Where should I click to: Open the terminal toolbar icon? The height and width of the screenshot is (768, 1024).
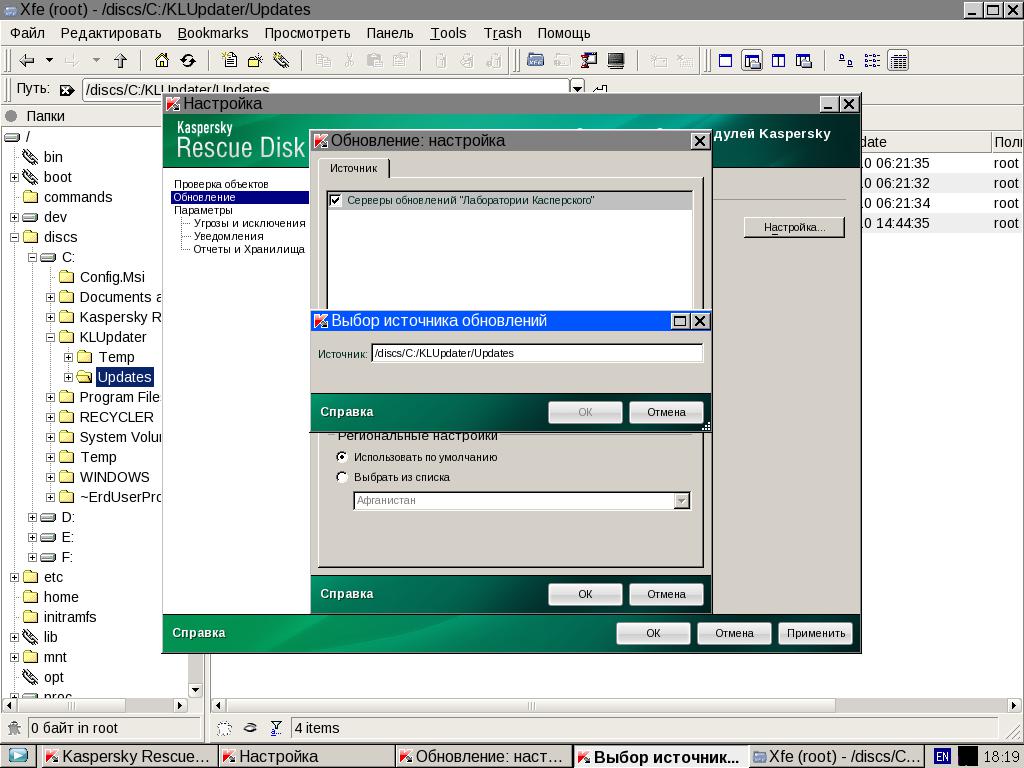[x=616, y=61]
